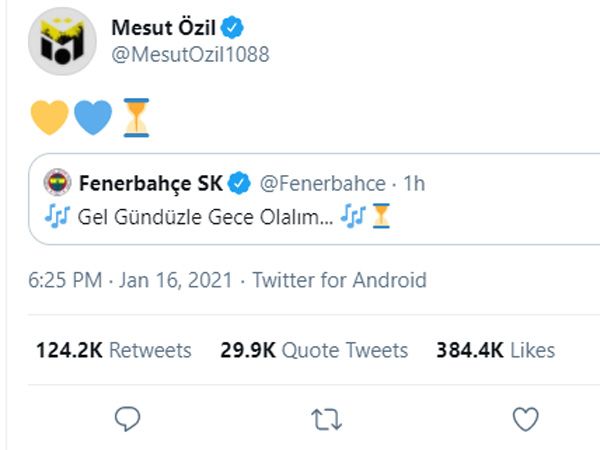This screenshot has height=450, width=600.
Task: Open the @Fenerbahce handle link
Action: click(323, 183)
